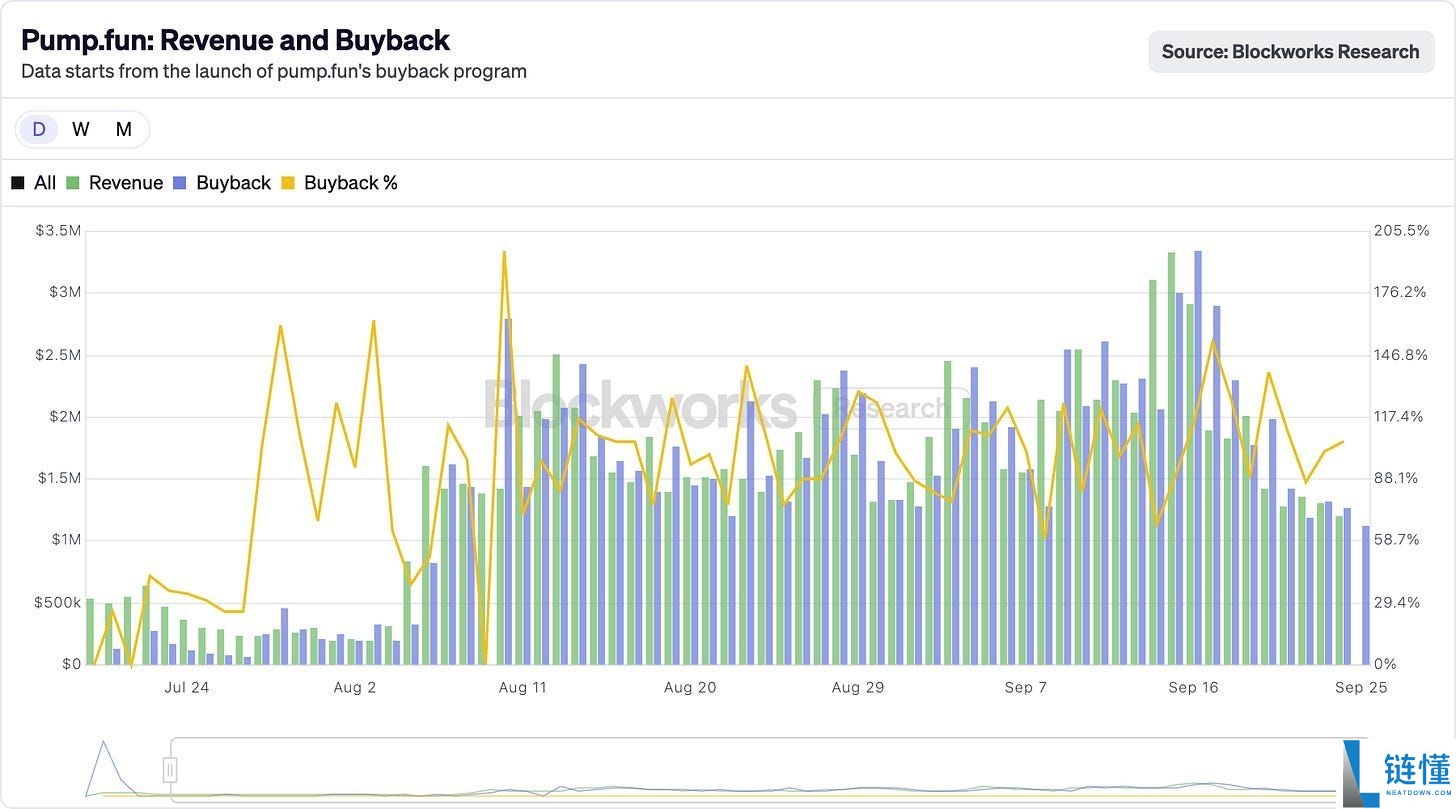The width and height of the screenshot is (1456, 809).
Task: Click the $3M y-axis label
Action: pos(64,293)
